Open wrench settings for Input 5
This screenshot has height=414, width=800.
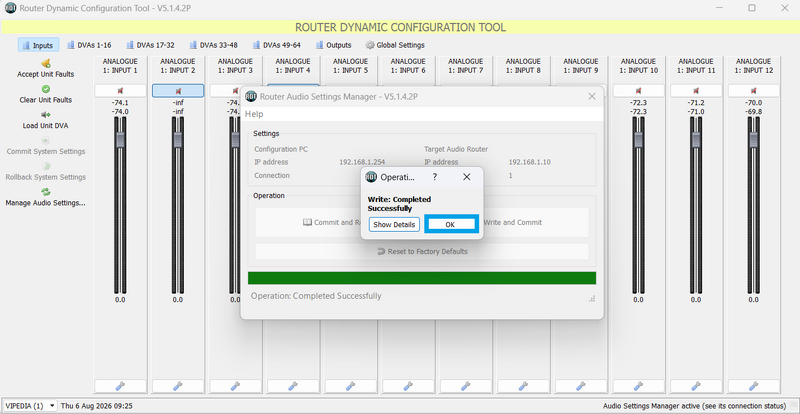(x=351, y=386)
